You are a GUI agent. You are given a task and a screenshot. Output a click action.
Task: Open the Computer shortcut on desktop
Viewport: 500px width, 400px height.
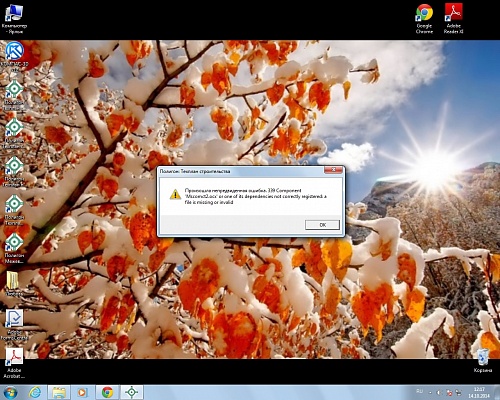tap(14, 19)
